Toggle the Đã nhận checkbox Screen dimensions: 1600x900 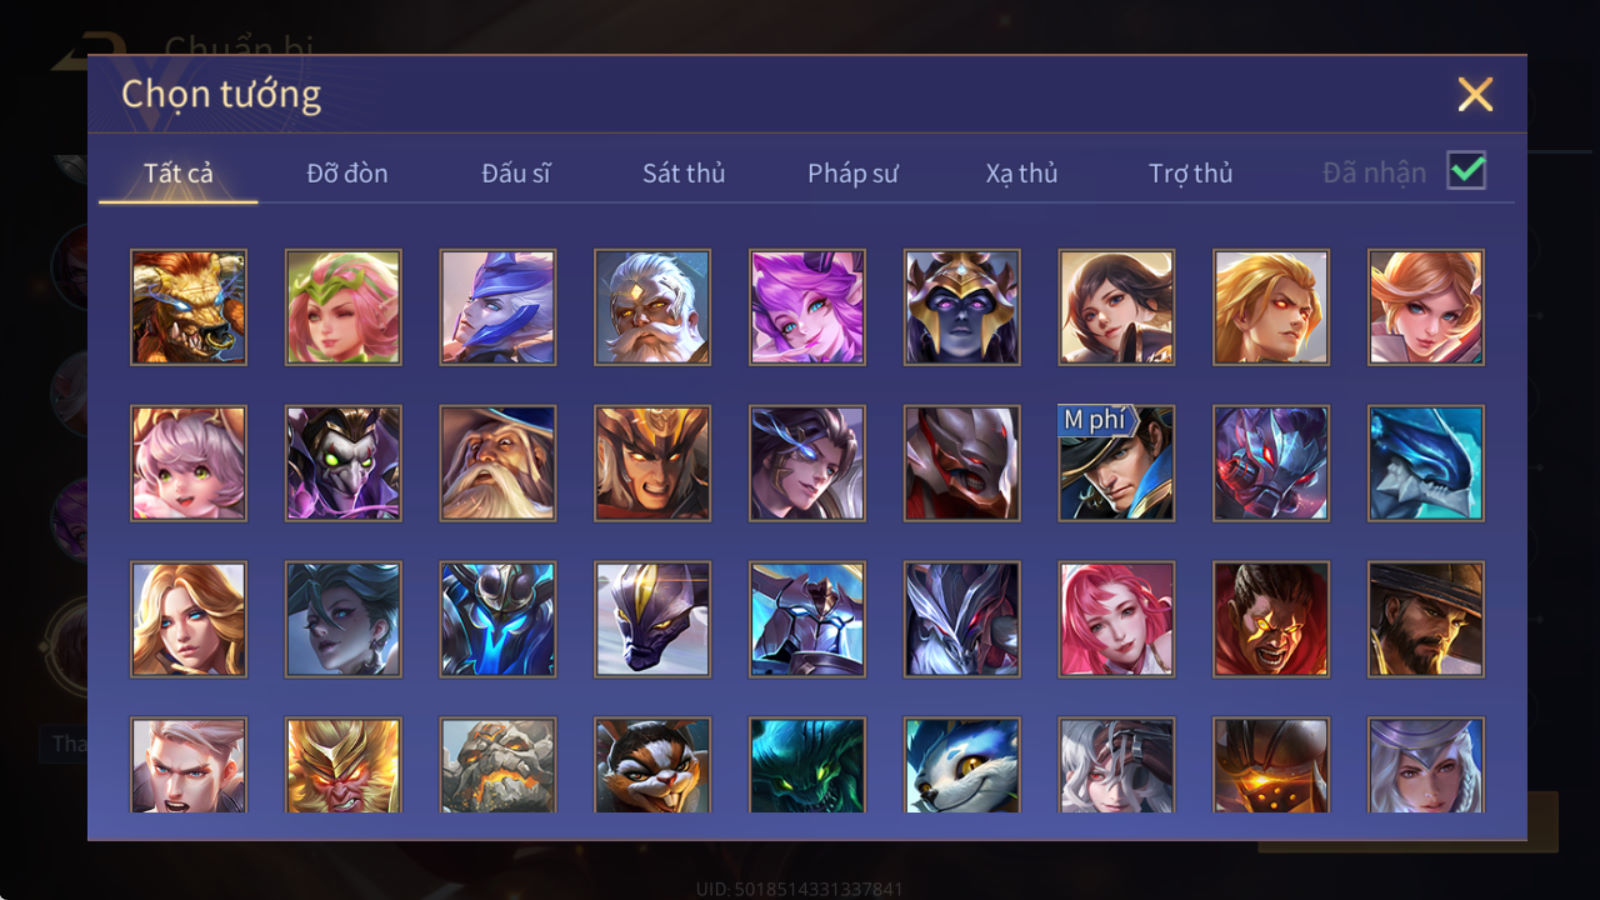(x=1466, y=171)
